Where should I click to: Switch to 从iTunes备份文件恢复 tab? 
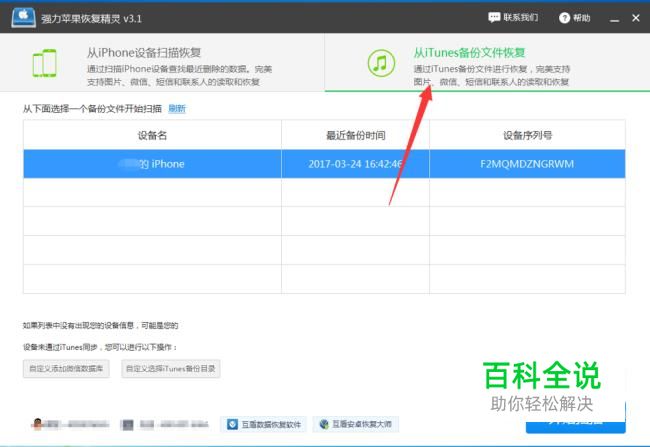[x=488, y=63]
